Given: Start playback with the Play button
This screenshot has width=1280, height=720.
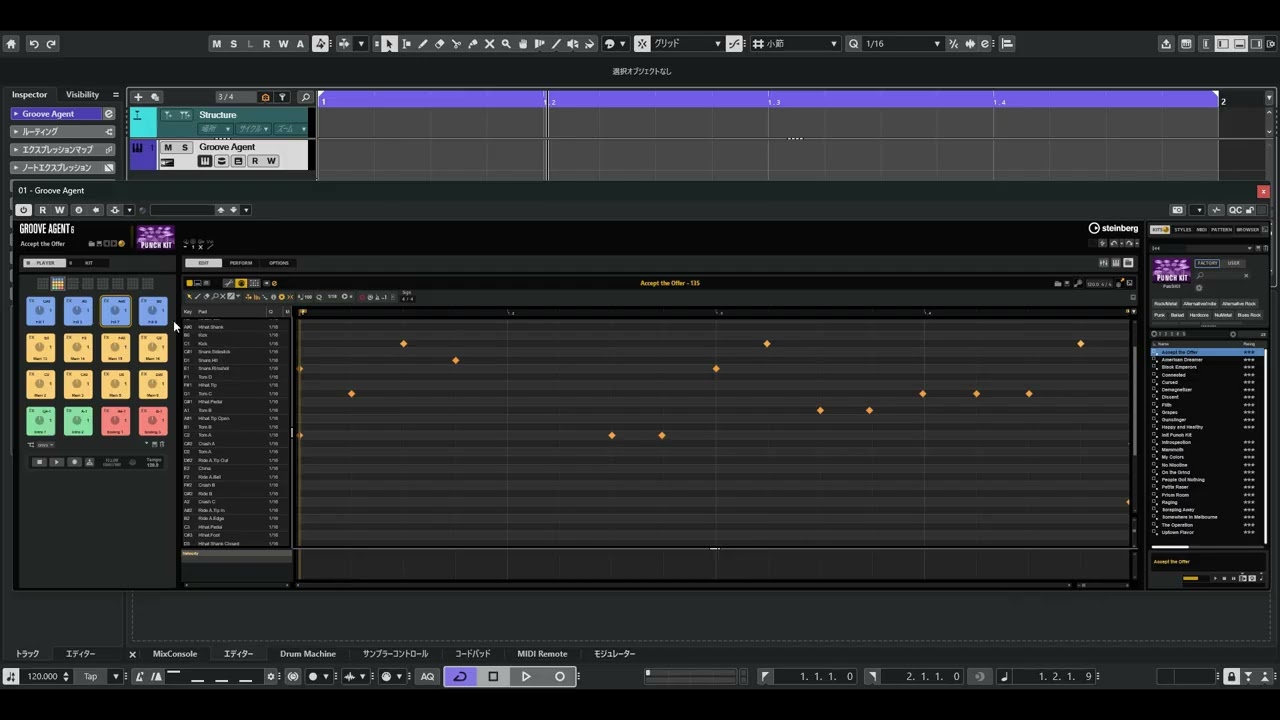Looking at the screenshot, I should [x=526, y=677].
